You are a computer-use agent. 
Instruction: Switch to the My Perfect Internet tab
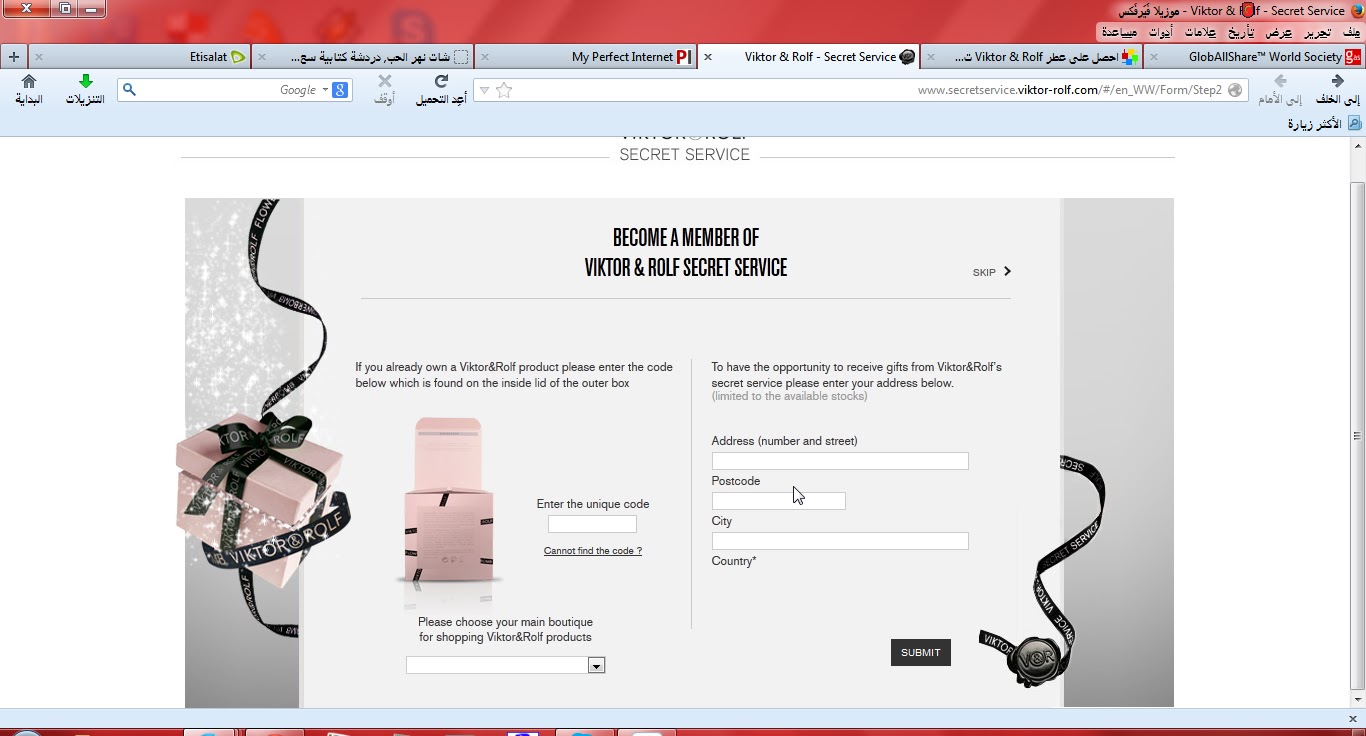click(585, 57)
